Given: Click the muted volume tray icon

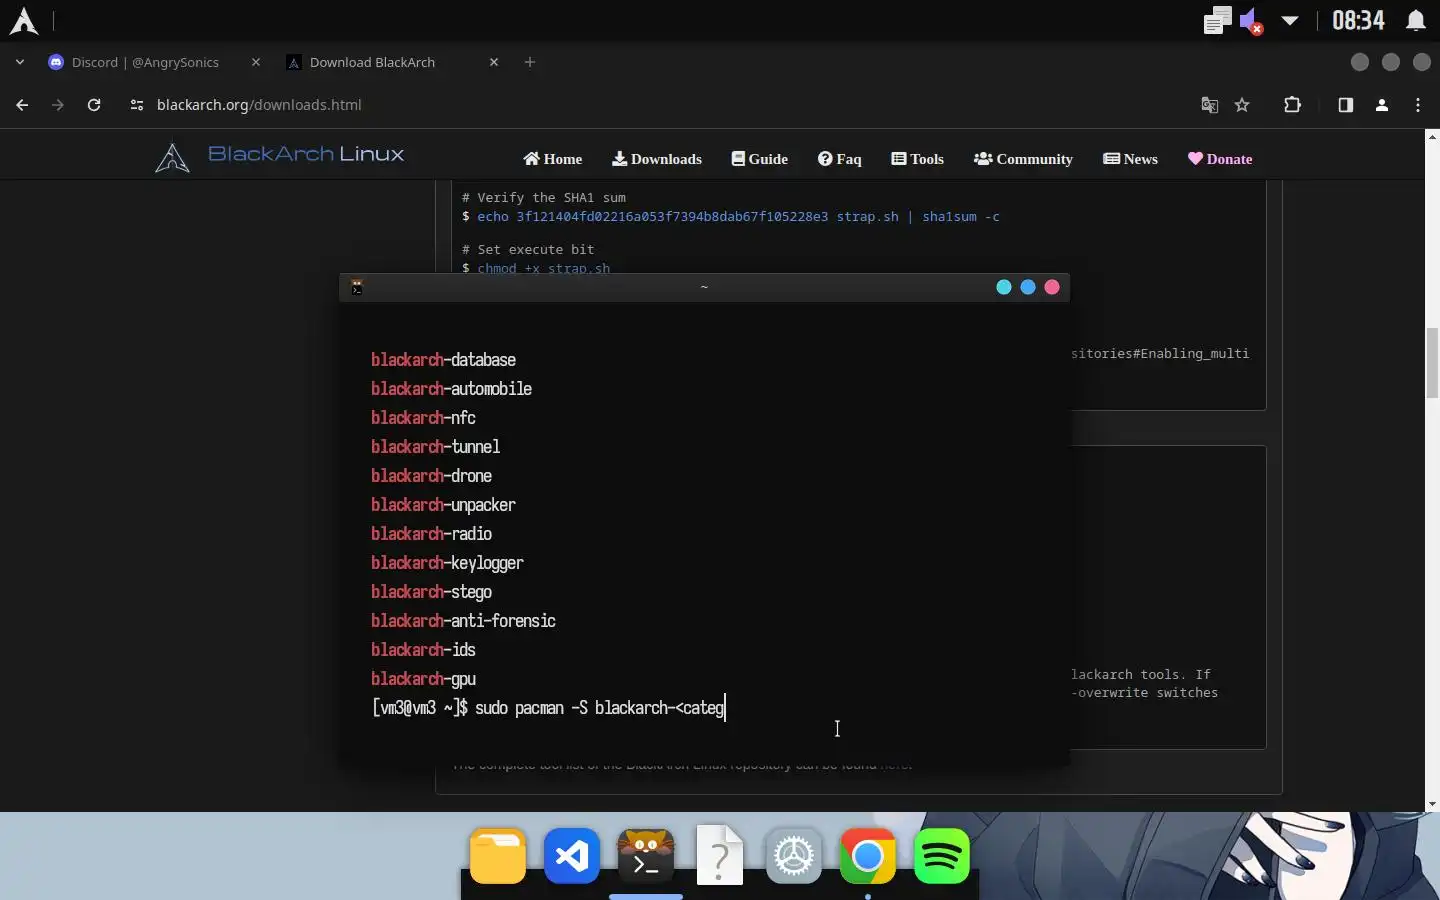Looking at the screenshot, I should [x=1251, y=21].
